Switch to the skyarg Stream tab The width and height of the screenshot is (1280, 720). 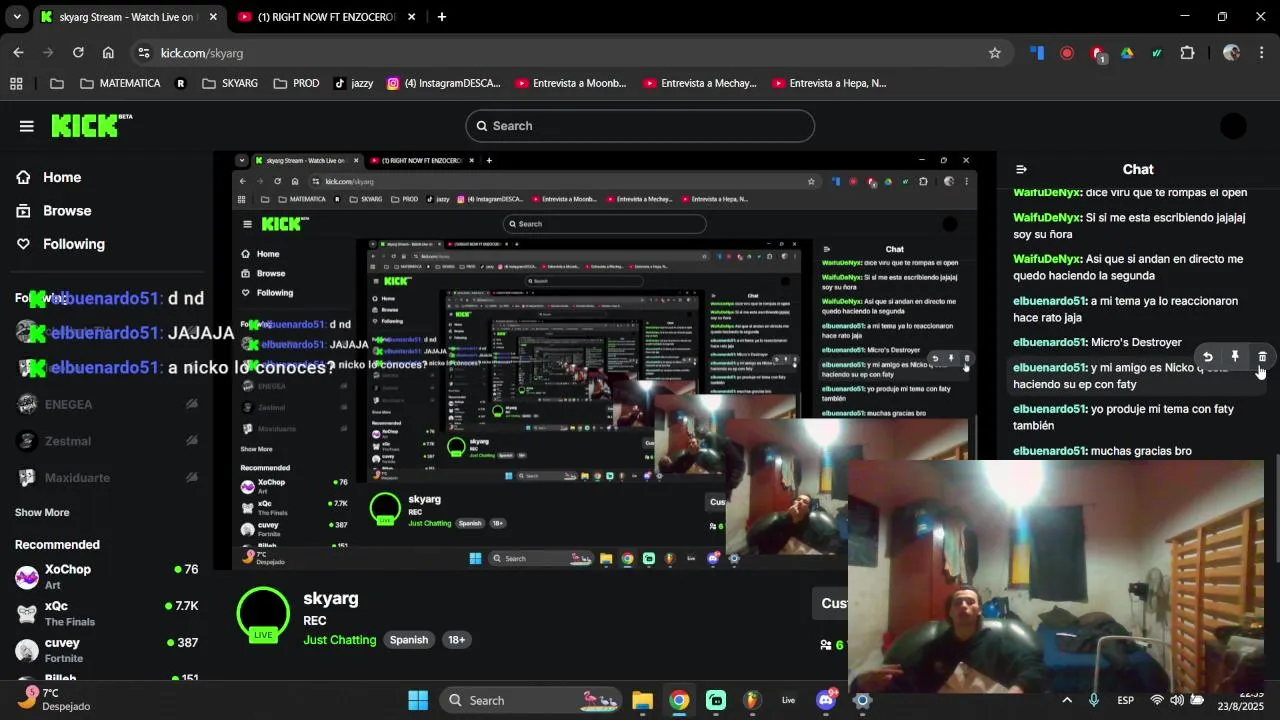(128, 17)
